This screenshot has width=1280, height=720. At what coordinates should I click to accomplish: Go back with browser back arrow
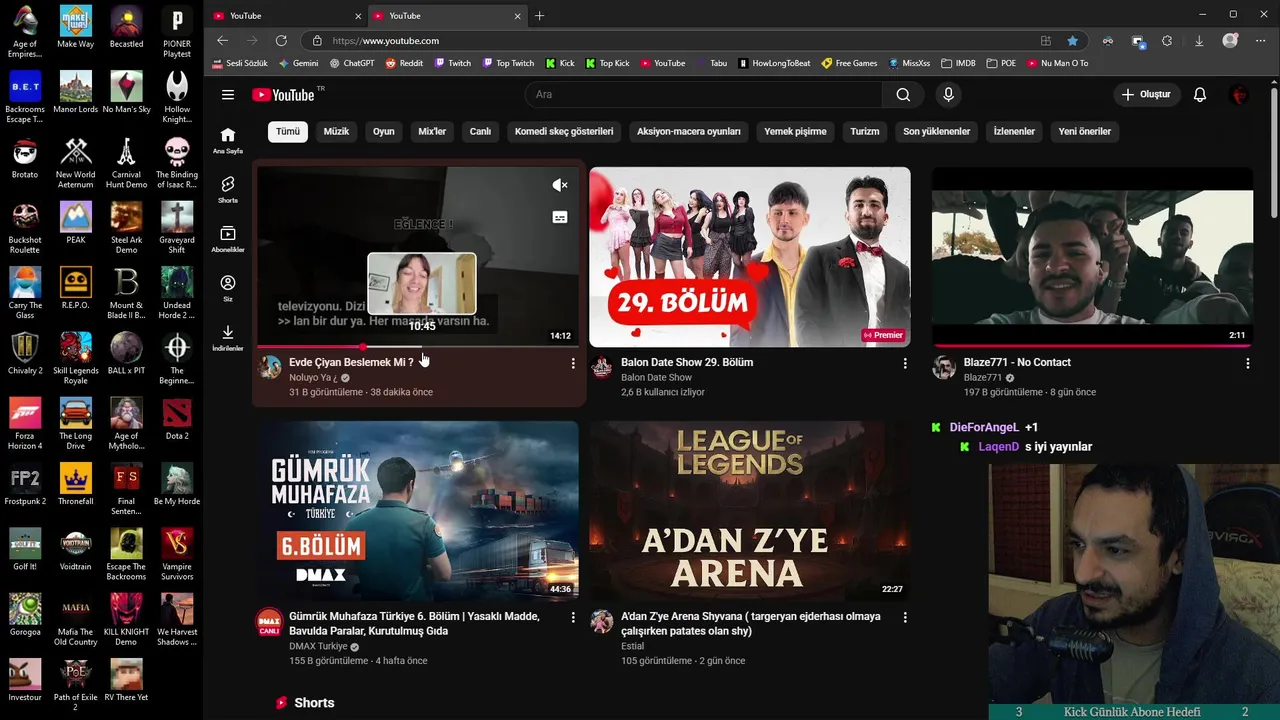click(x=222, y=41)
